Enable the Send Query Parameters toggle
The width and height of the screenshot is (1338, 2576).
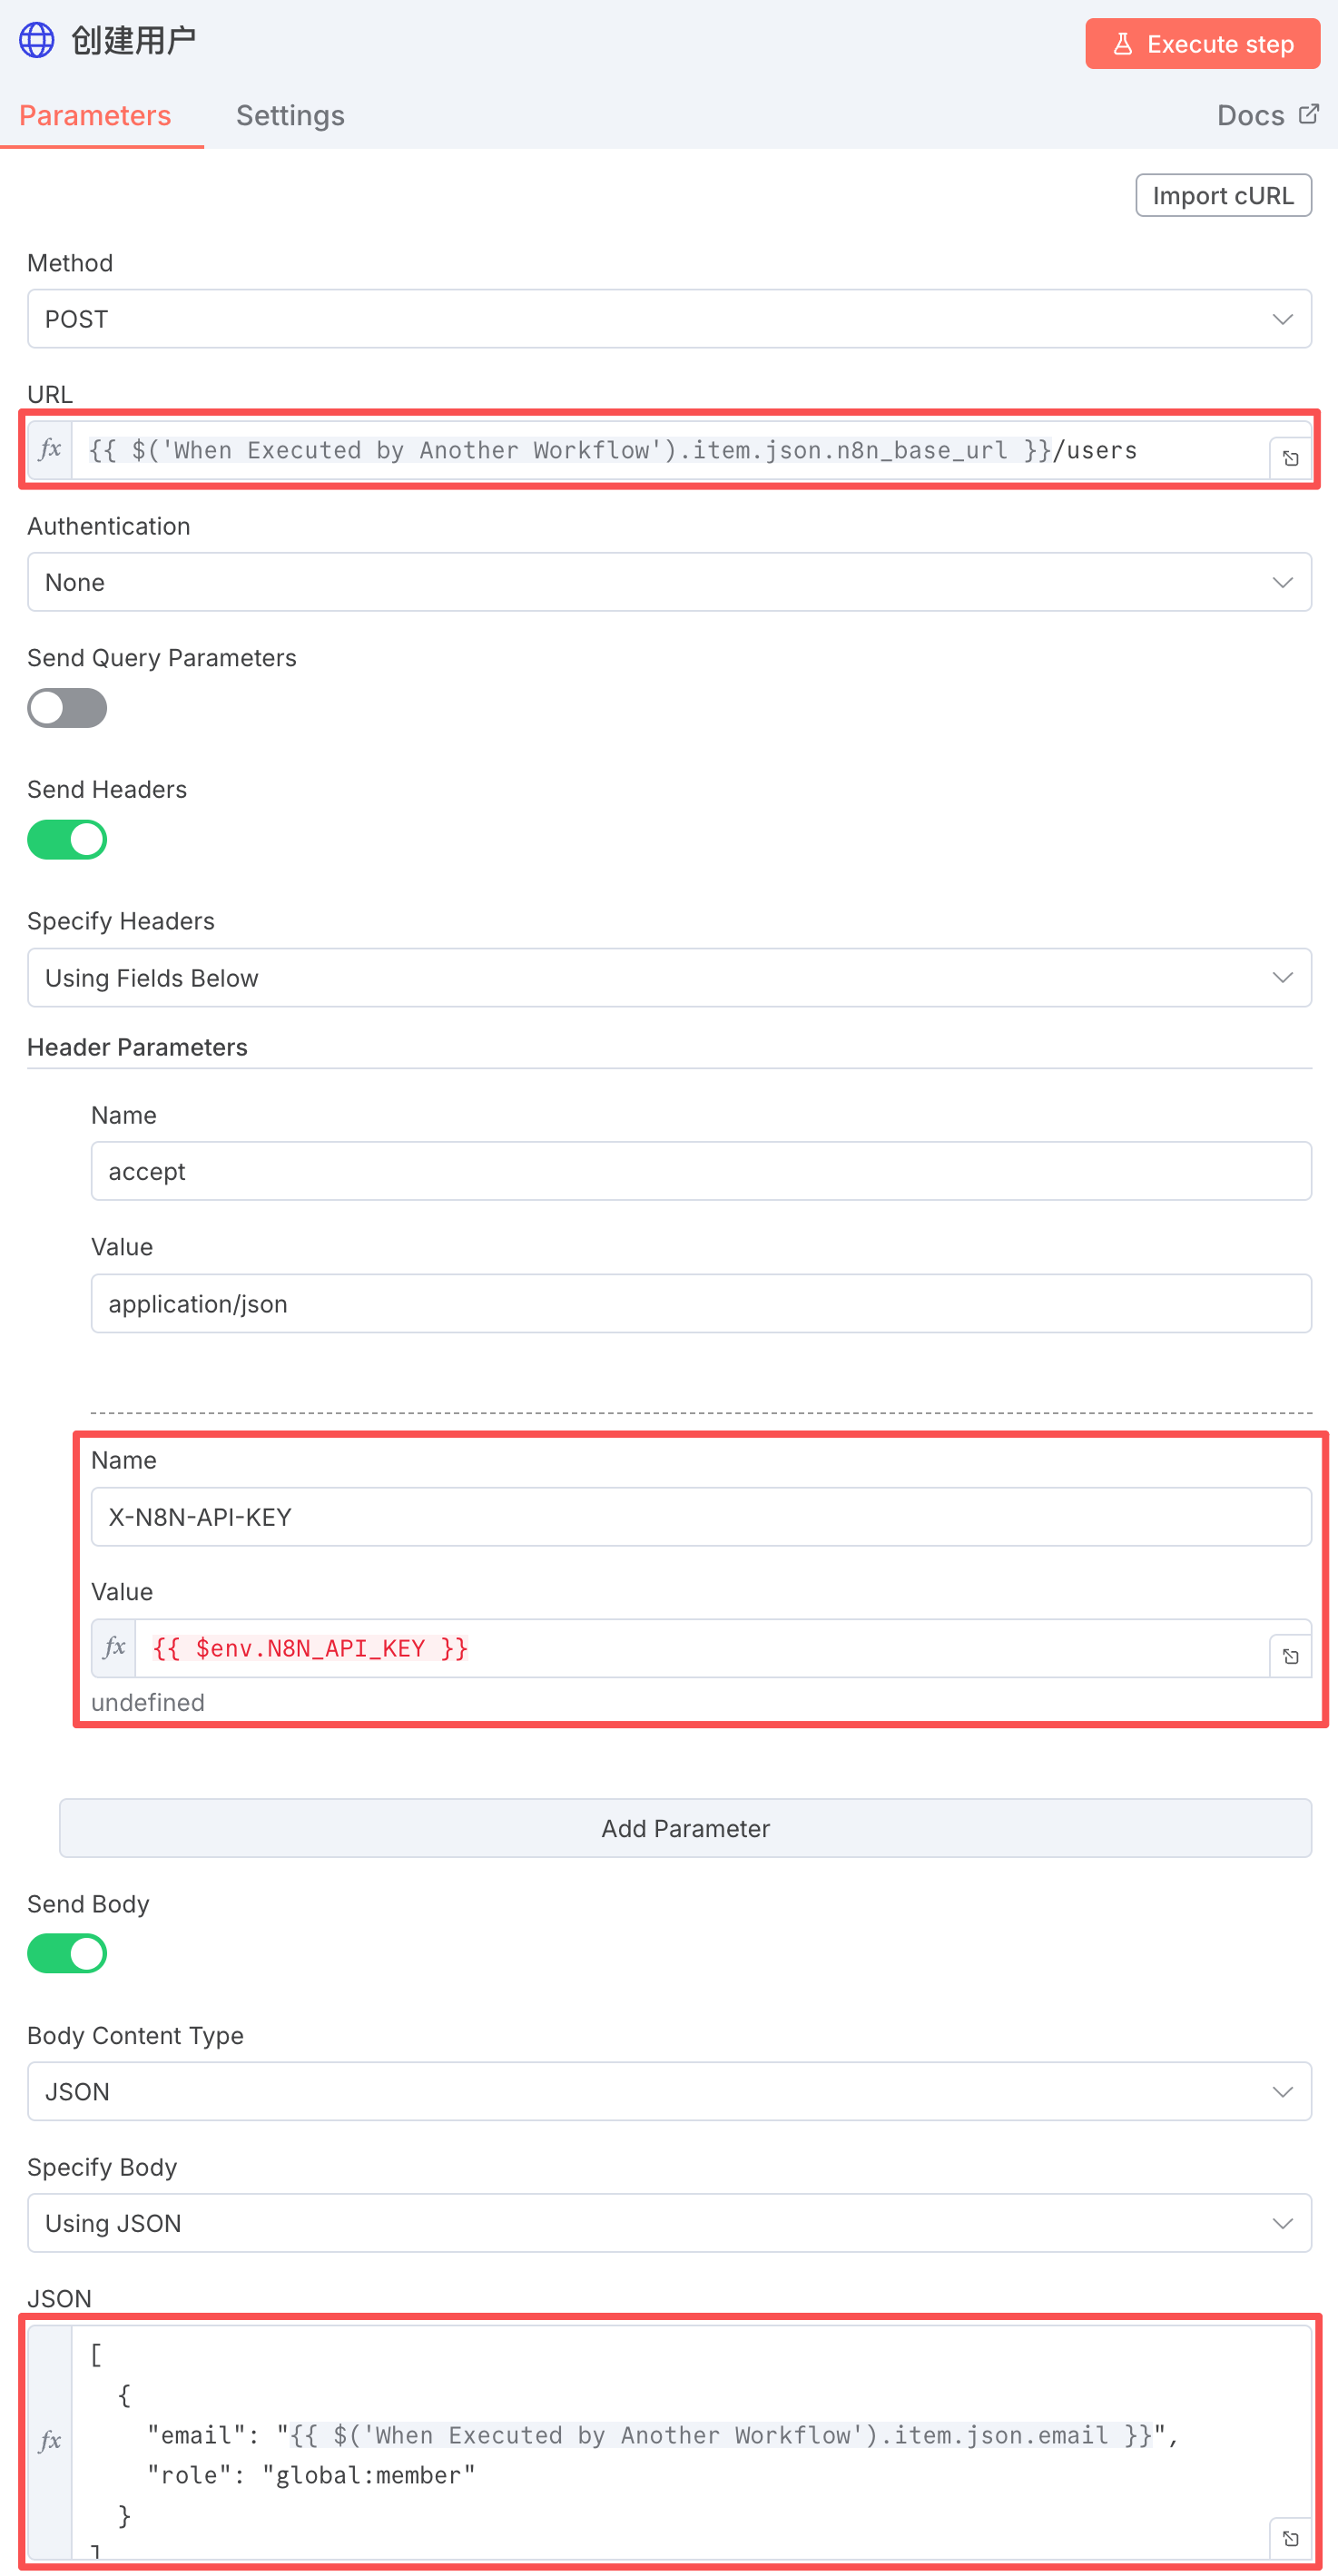67,708
